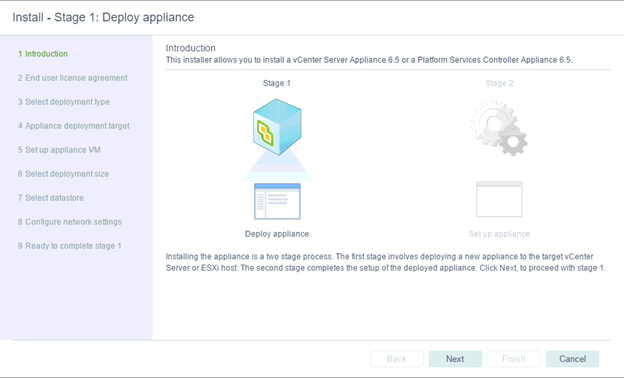This screenshot has height=378, width=624.
Task: Click the Next button
Action: (x=455, y=359)
